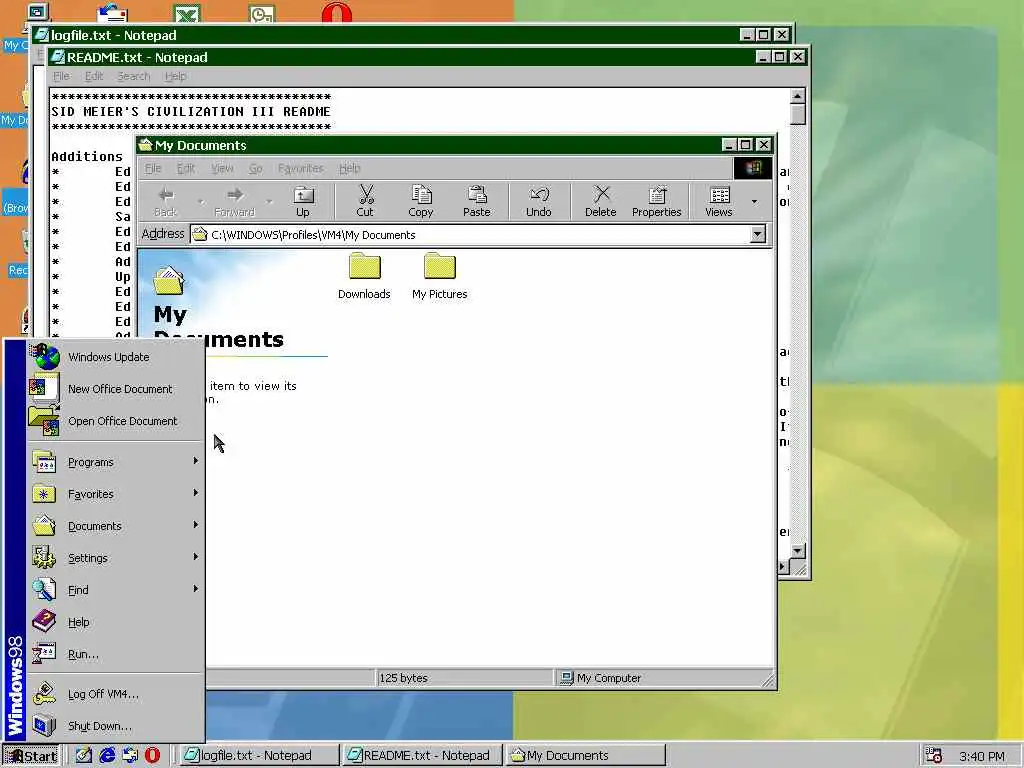This screenshot has height=768, width=1024.
Task: Select Shut Down... in Start menu
Action: pos(116,726)
